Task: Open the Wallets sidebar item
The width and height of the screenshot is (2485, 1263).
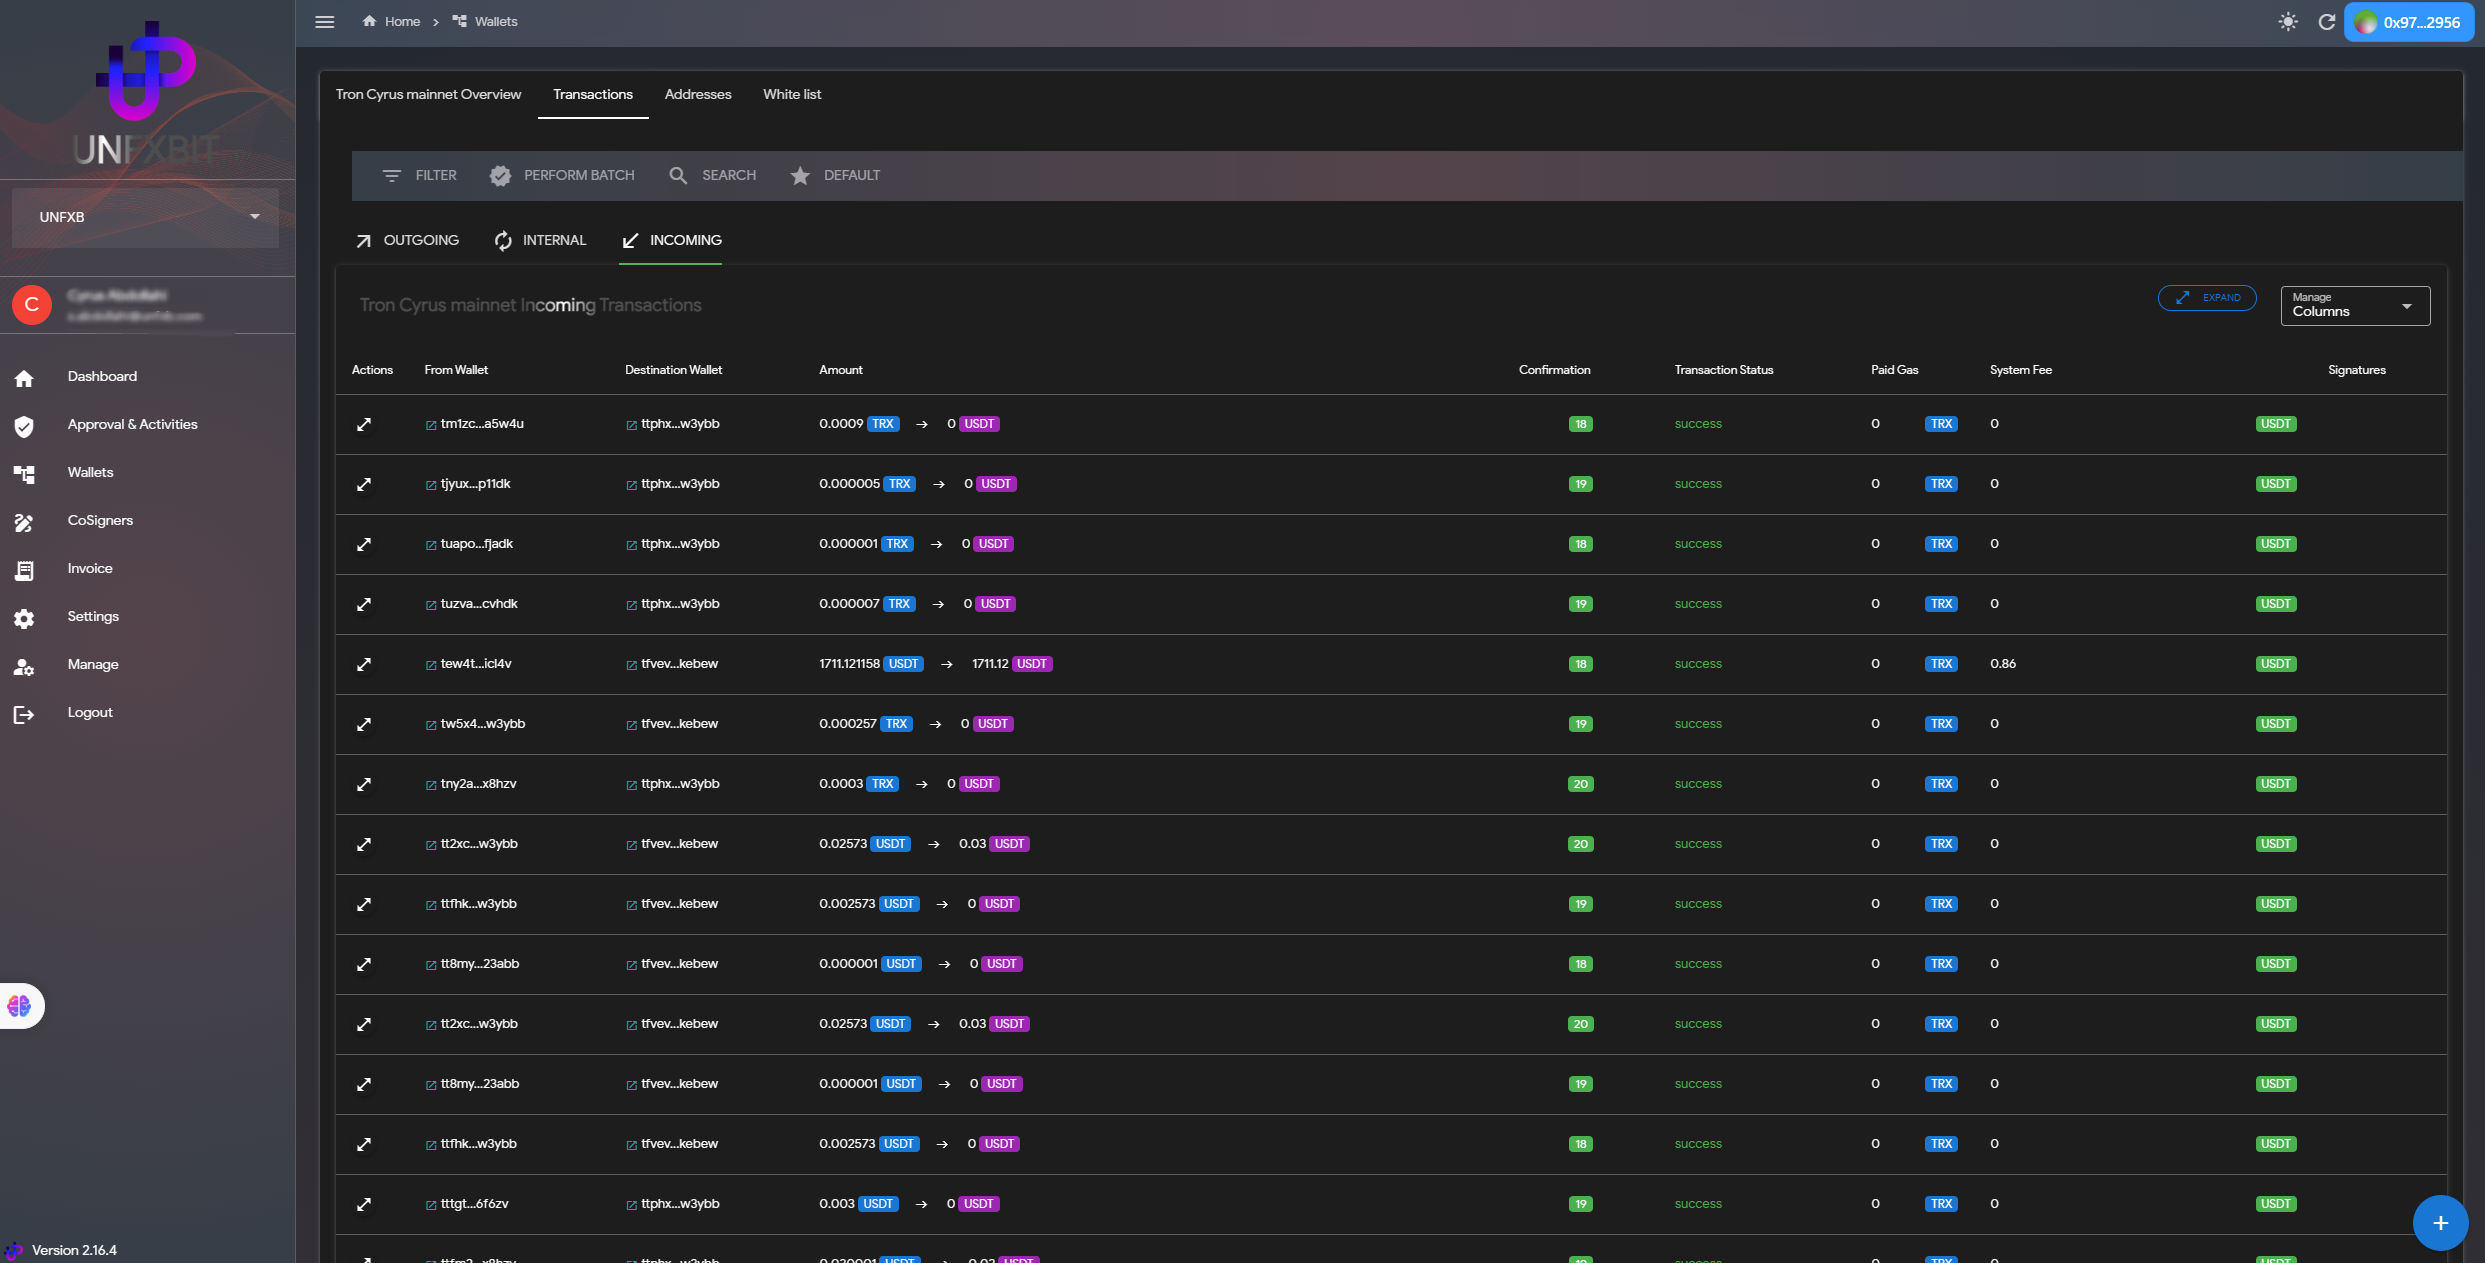Action: (90, 472)
